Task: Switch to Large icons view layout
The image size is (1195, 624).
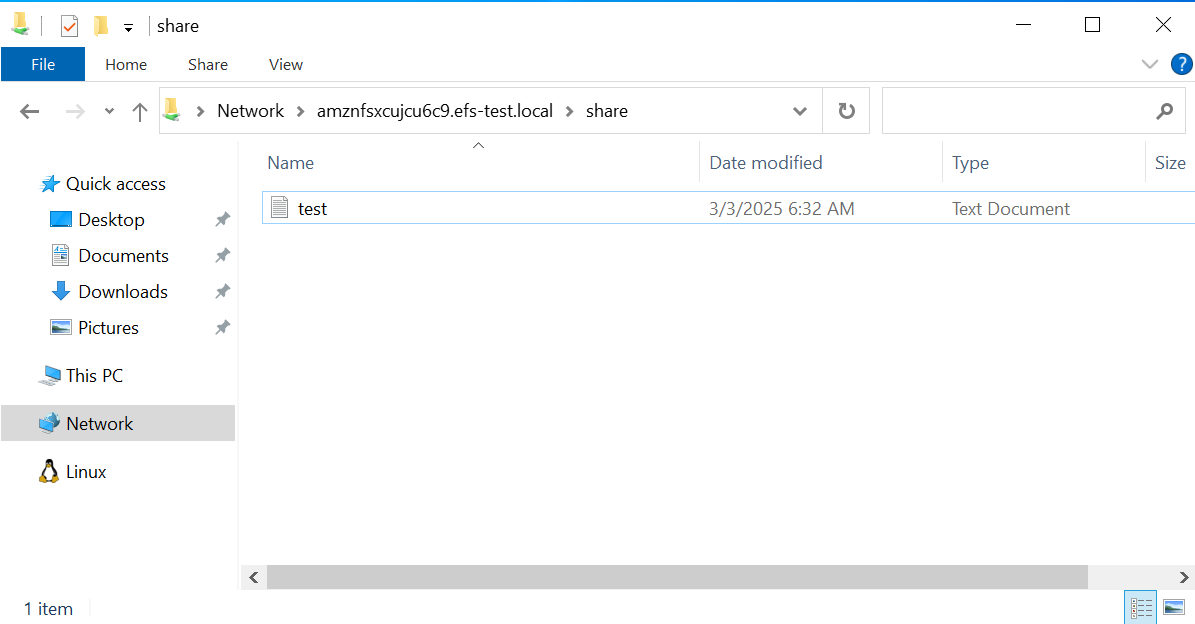Action: (x=1174, y=607)
